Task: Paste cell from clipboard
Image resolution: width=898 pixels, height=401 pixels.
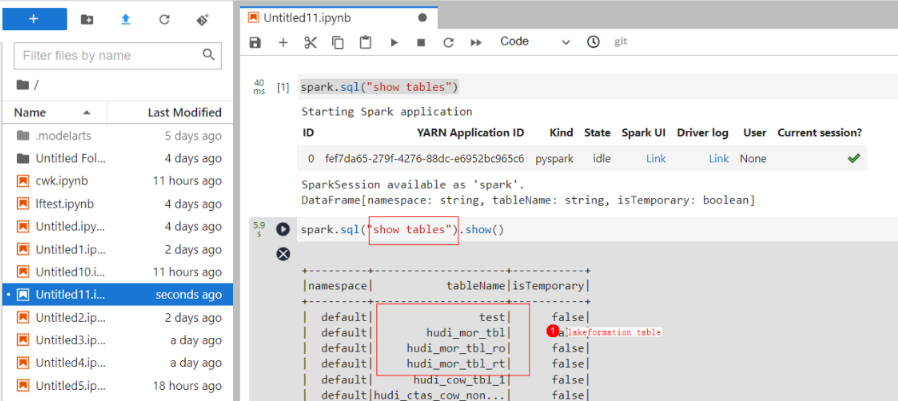Action: point(365,42)
